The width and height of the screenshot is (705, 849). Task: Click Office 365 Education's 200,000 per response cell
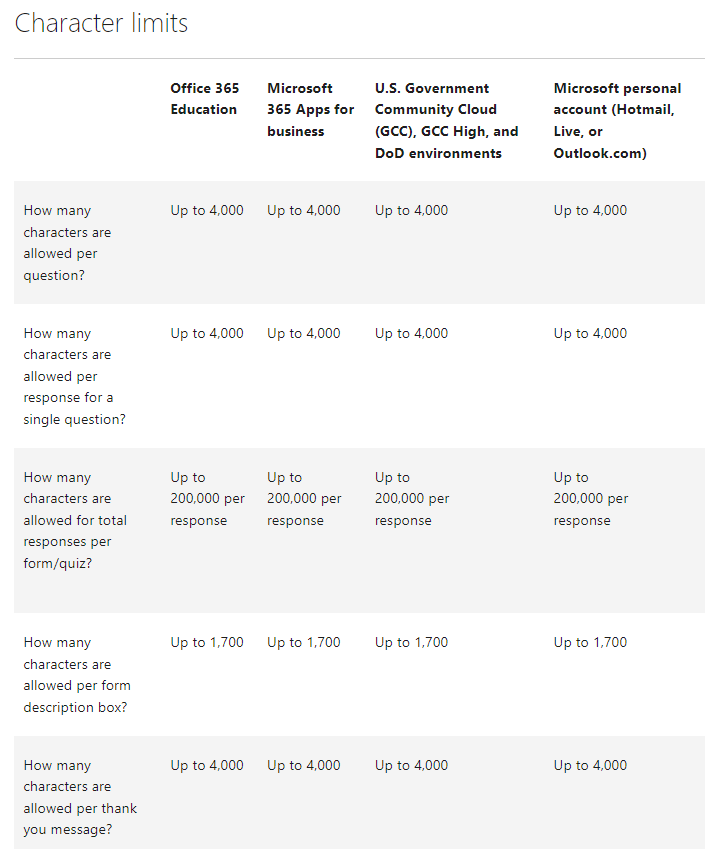coord(207,499)
